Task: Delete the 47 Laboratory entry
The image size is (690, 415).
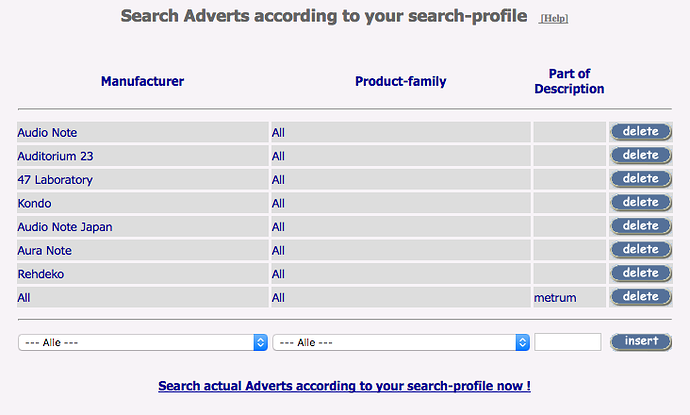Action: [x=641, y=179]
